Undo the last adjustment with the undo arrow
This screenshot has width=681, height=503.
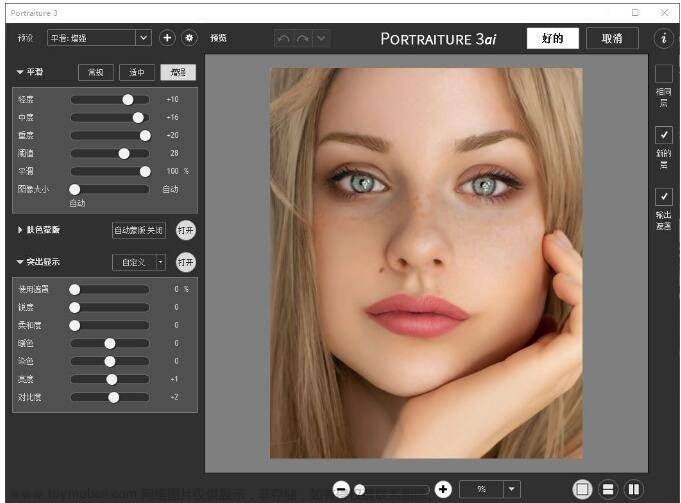284,39
